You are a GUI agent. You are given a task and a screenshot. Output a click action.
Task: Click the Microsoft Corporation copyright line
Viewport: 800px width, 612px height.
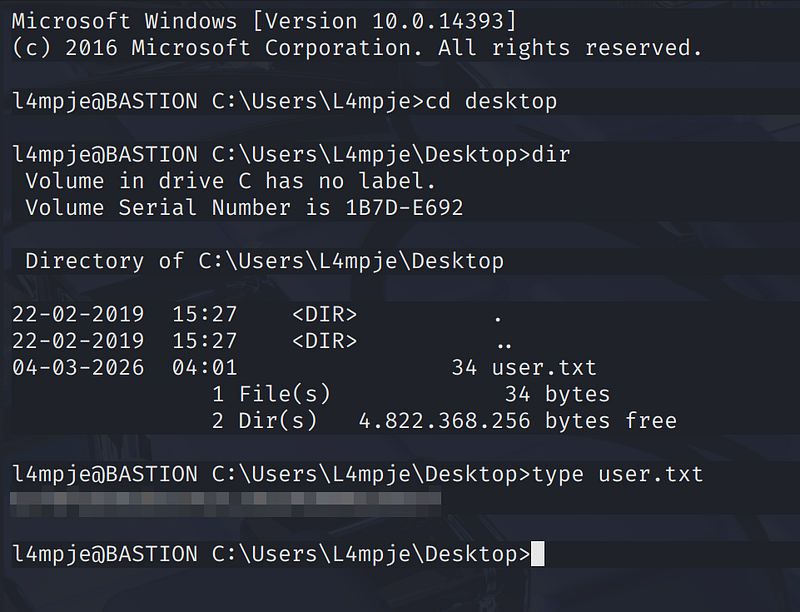click(357, 48)
